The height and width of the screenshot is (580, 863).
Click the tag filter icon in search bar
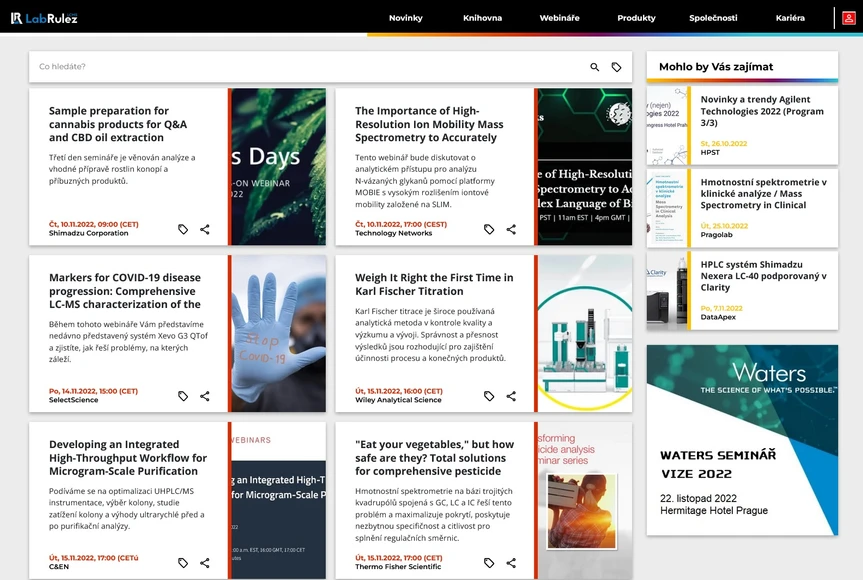click(616, 67)
